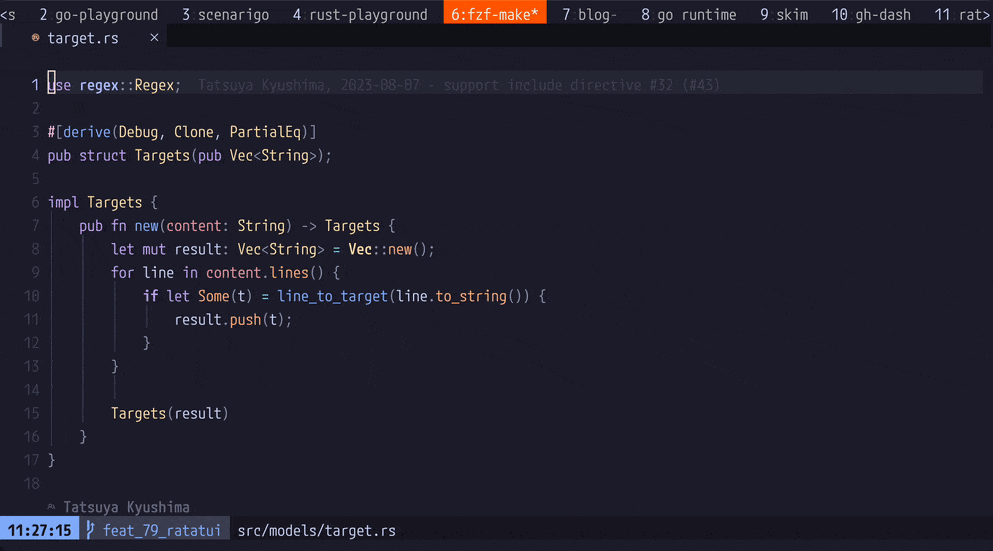Click the 11:27:15 clock segment
The image size is (993, 551).
click(37, 530)
